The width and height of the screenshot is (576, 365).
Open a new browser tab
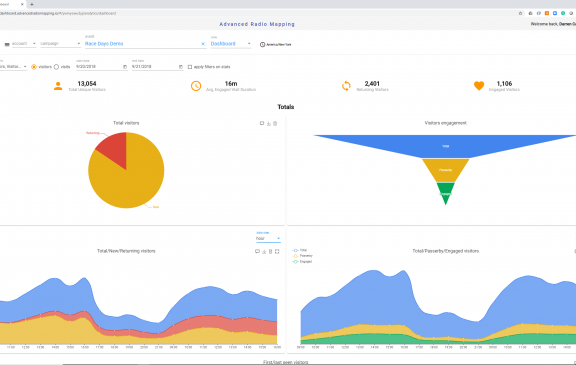(32, 4)
